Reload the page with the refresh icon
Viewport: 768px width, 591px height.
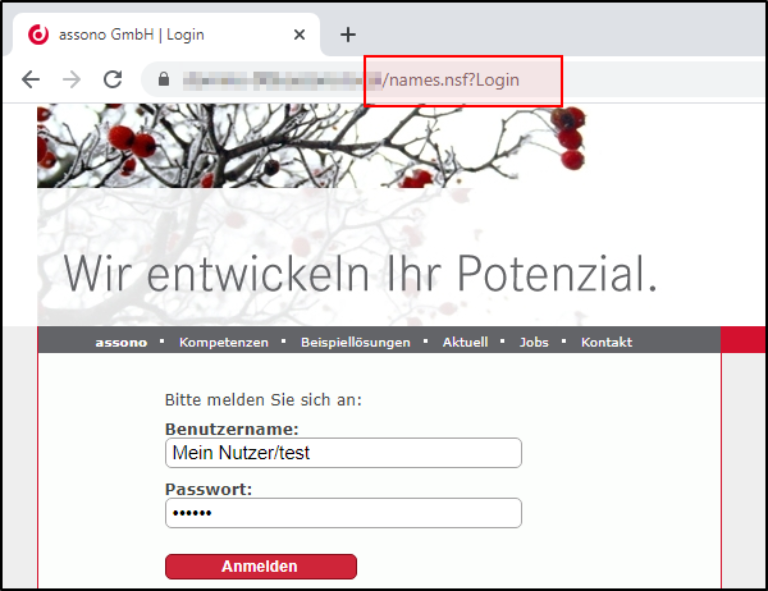[113, 79]
